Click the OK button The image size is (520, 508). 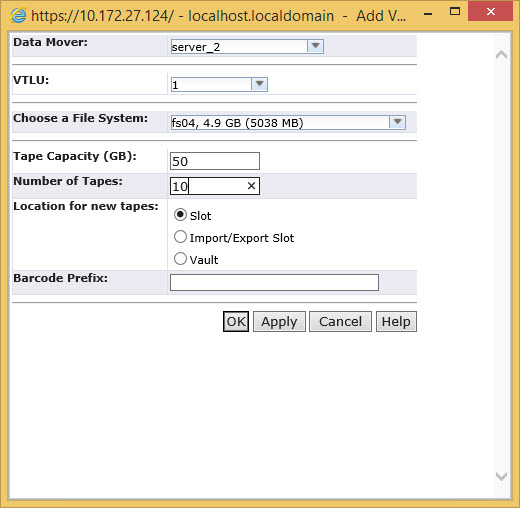tap(236, 321)
